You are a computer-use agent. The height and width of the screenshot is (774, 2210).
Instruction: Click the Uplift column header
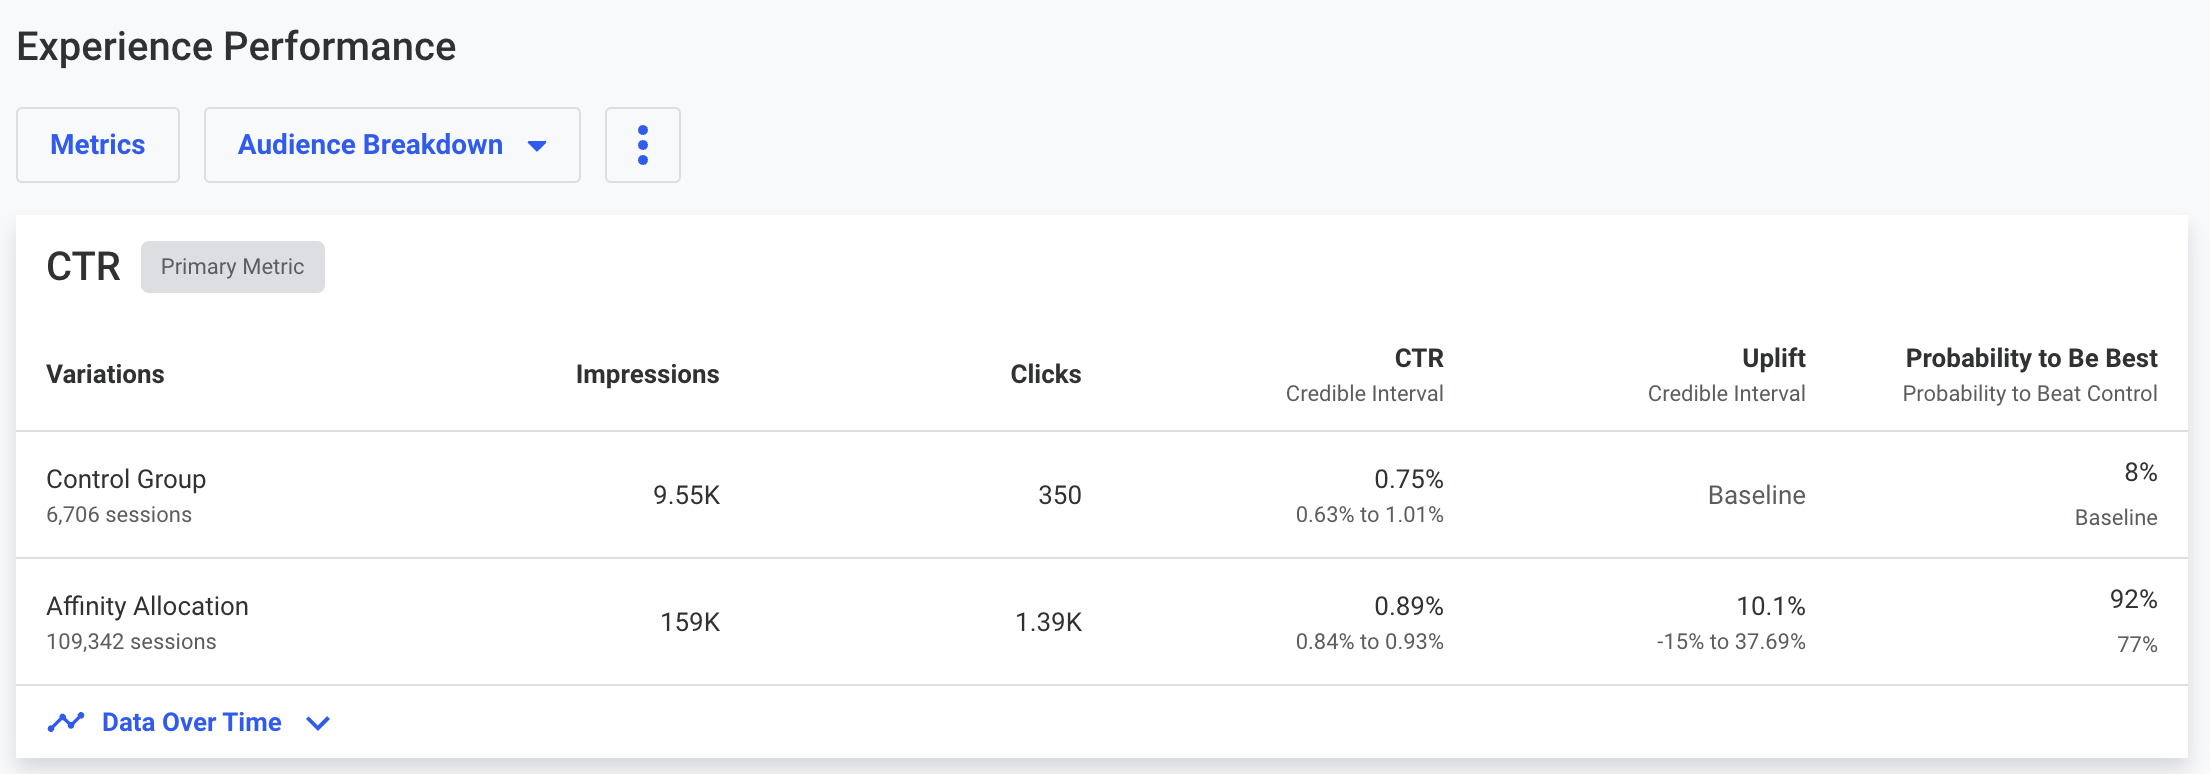[1775, 357]
